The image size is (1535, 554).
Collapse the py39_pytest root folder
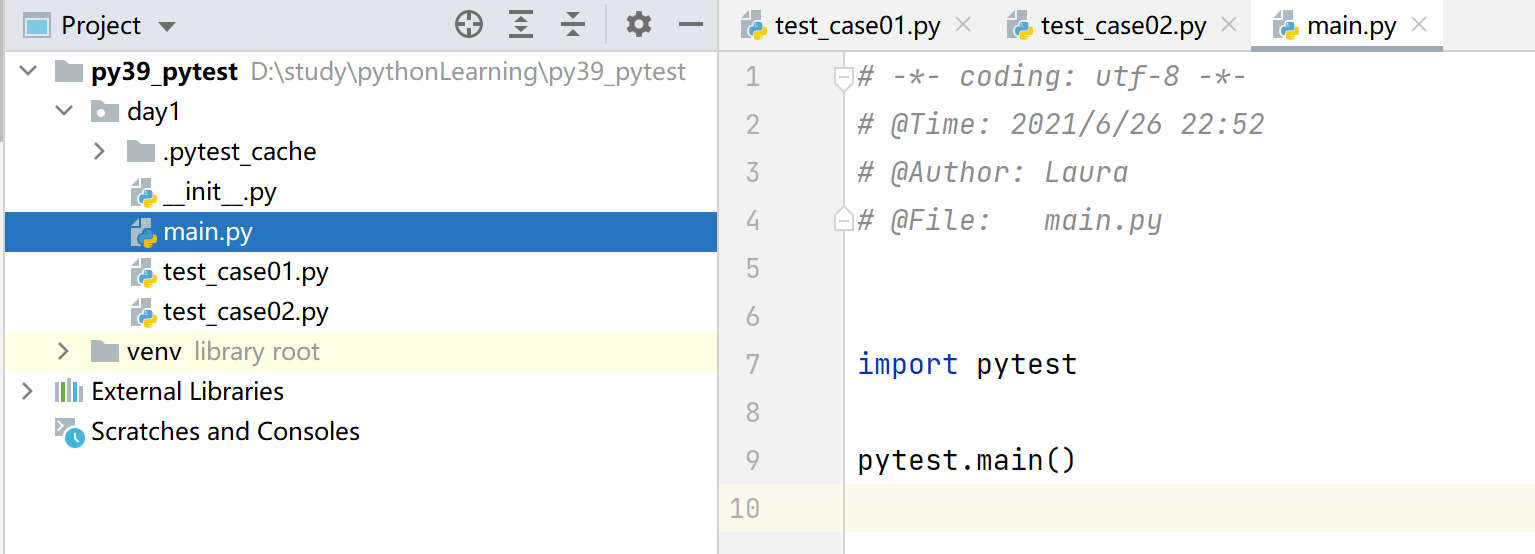pos(28,71)
